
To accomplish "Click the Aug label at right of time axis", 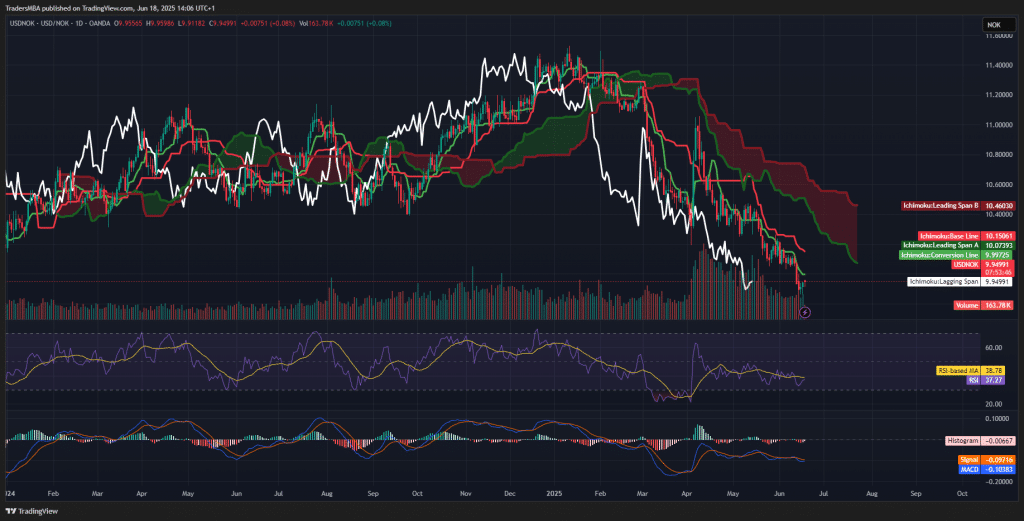I will click(x=871, y=493).
